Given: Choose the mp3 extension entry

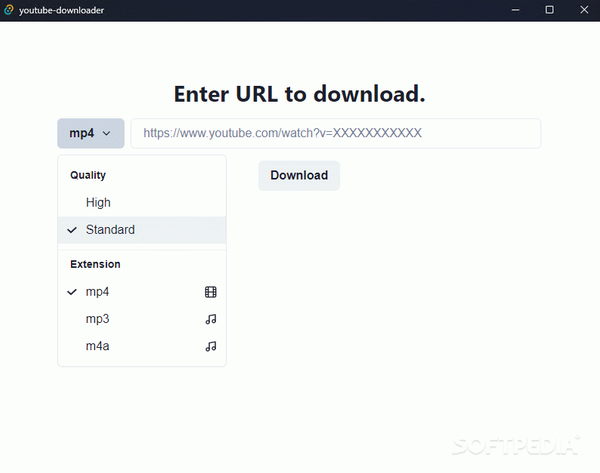Looking at the screenshot, I should (142, 319).
